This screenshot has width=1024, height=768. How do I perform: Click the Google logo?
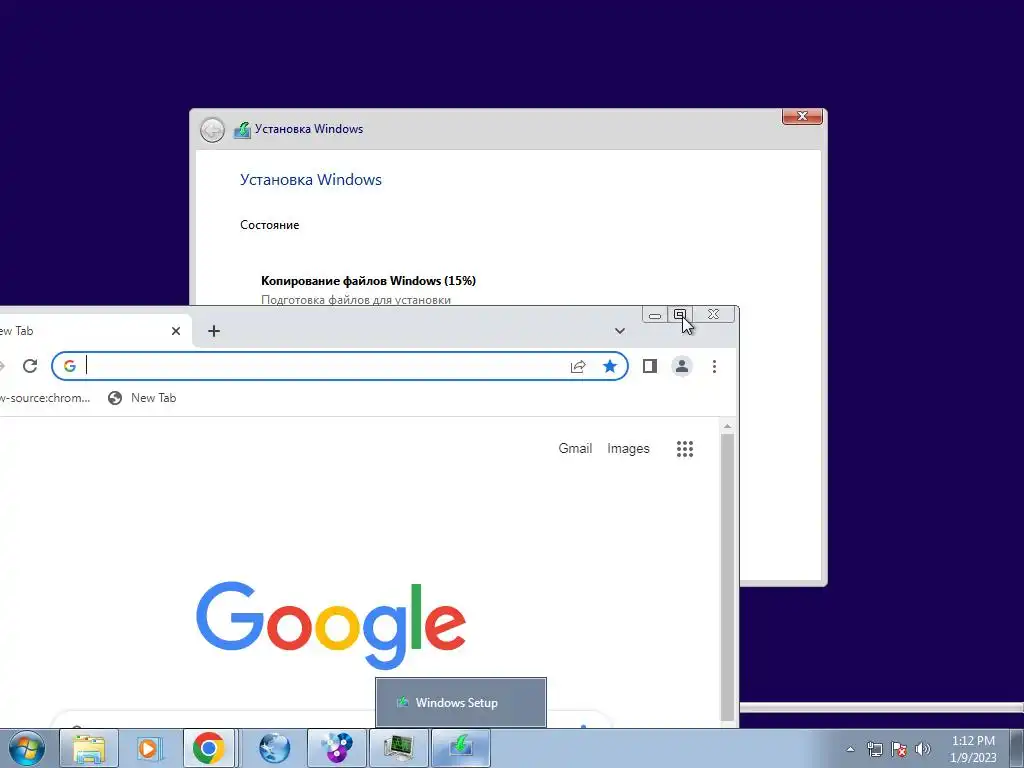point(331,624)
